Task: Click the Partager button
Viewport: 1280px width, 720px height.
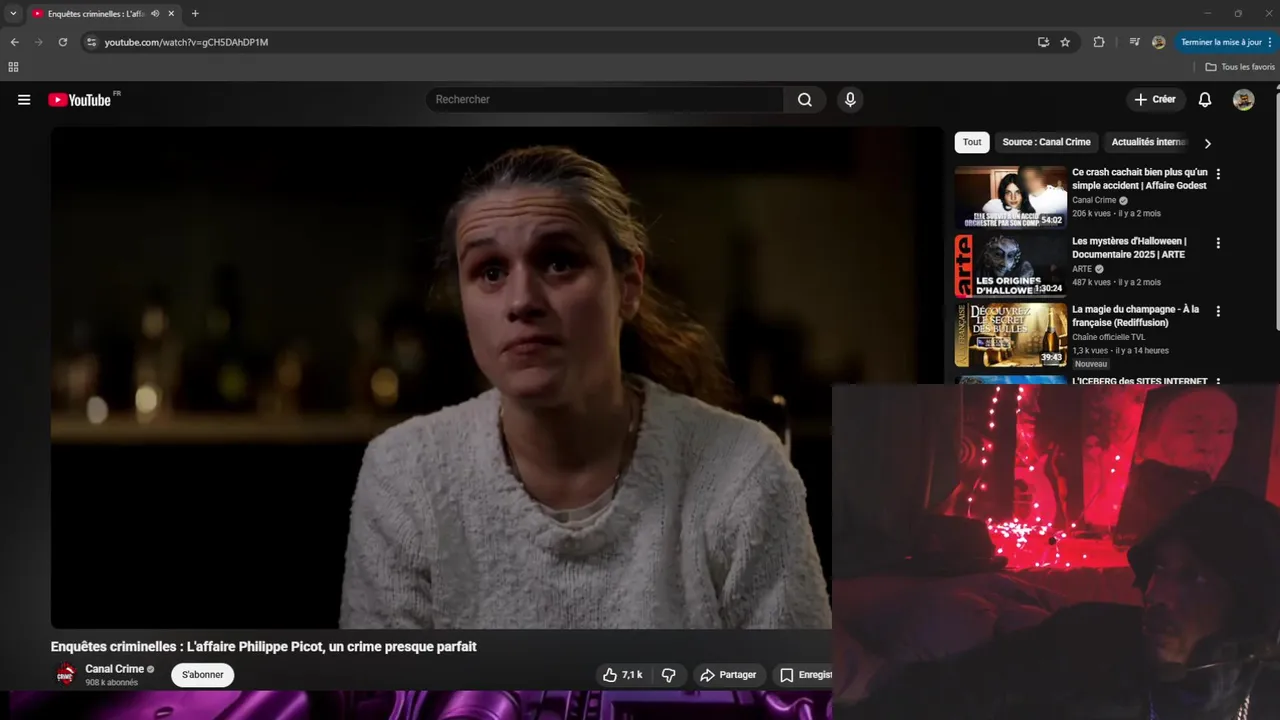Action: [728, 675]
